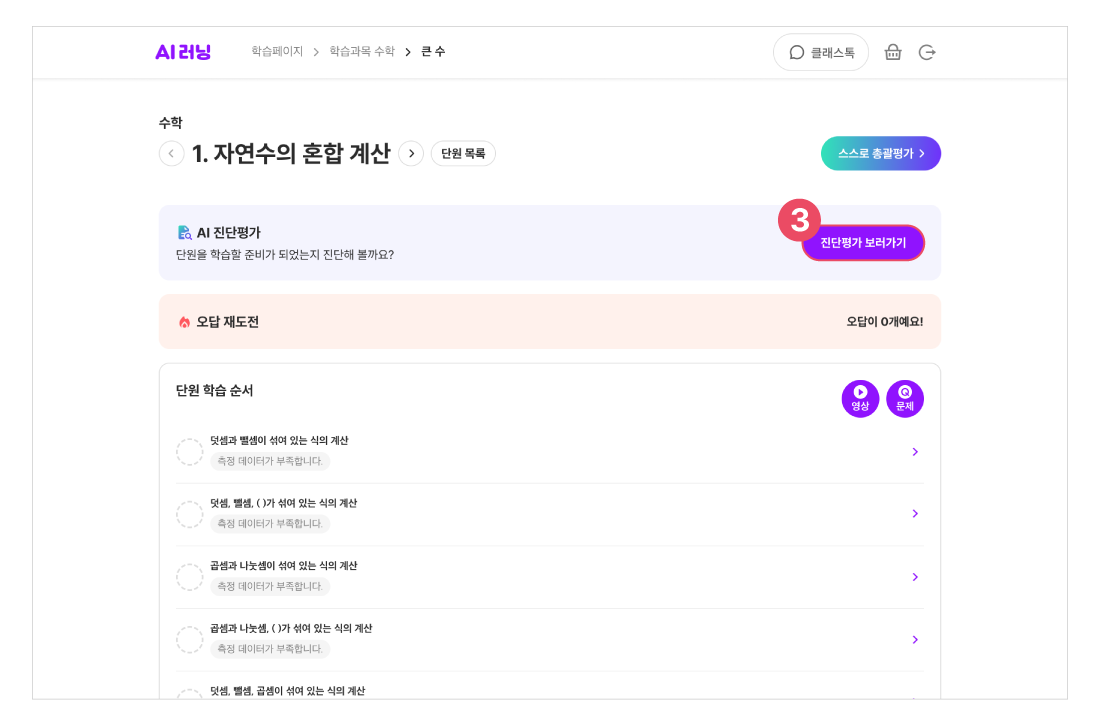Image resolution: width=1100 pixels, height=726 pixels.
Task: Expand chevron for 곱셈과 나눗셈, ( )가 섞여 row
Action: click(915, 639)
